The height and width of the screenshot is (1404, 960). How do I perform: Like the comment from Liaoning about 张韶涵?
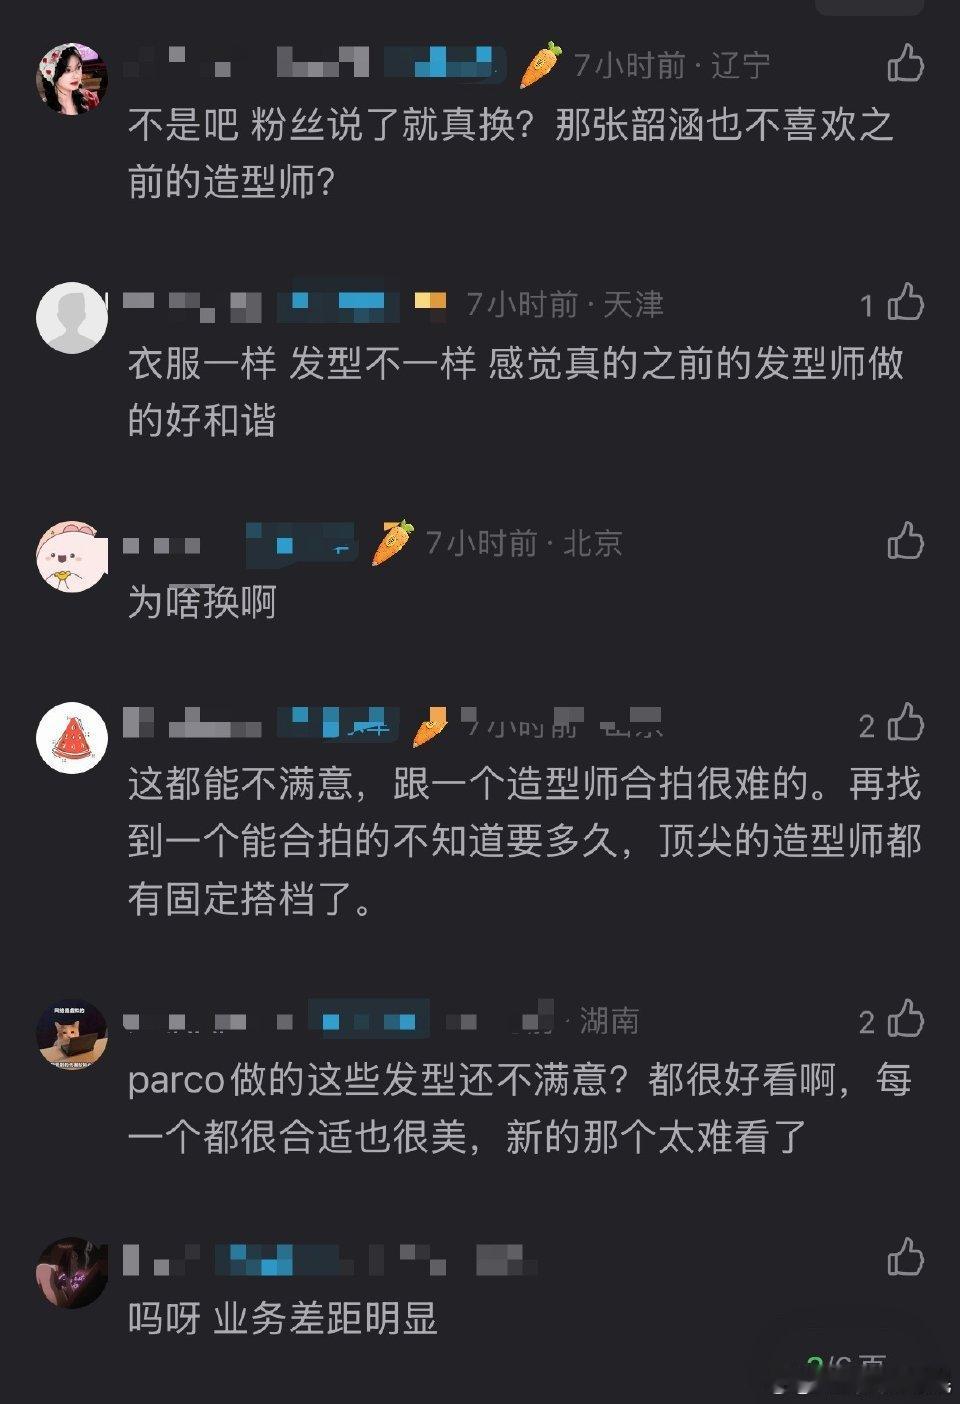(906, 63)
